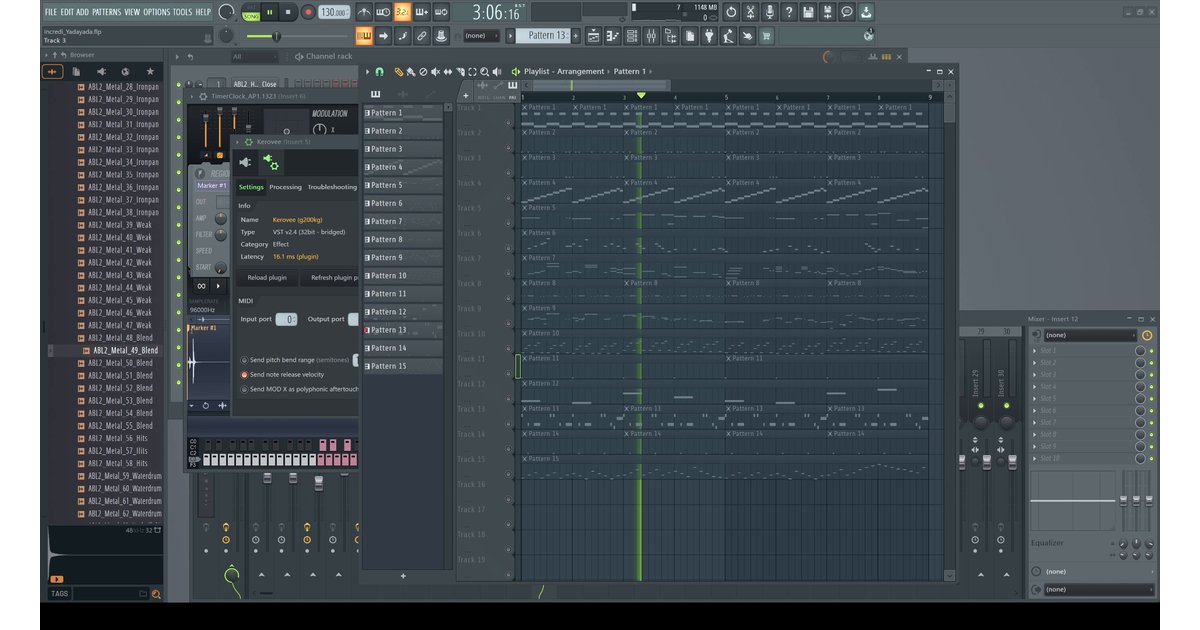Click the Reload plugin button
The image size is (1200, 630).
coord(267,277)
